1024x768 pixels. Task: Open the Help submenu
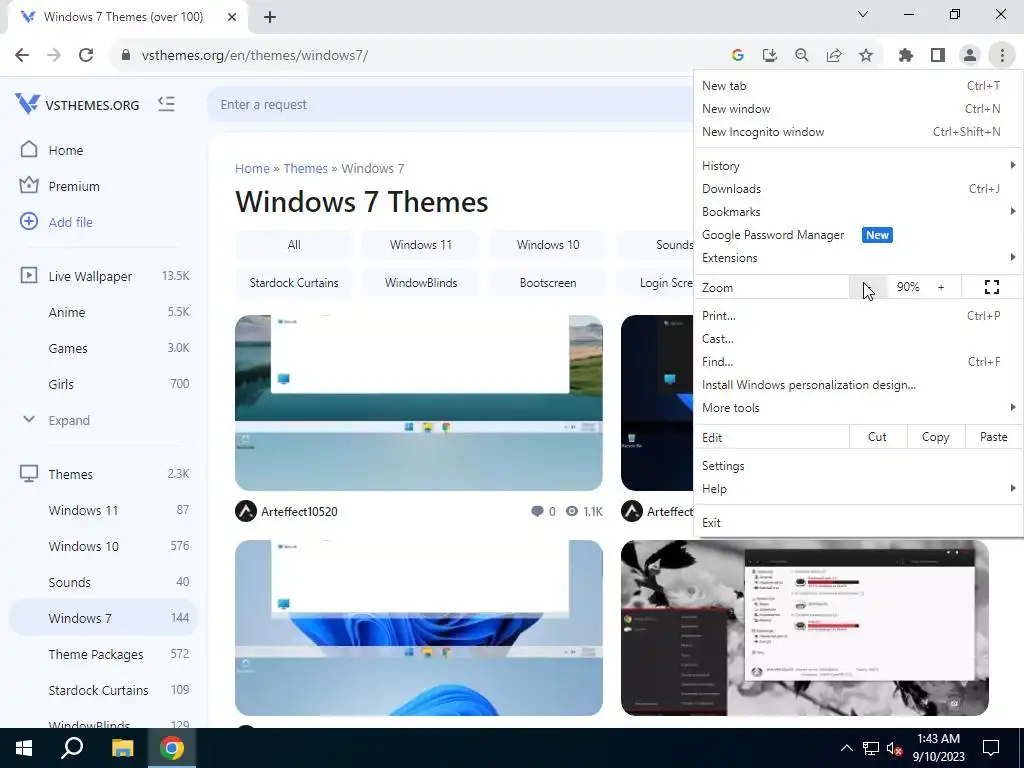(x=858, y=488)
